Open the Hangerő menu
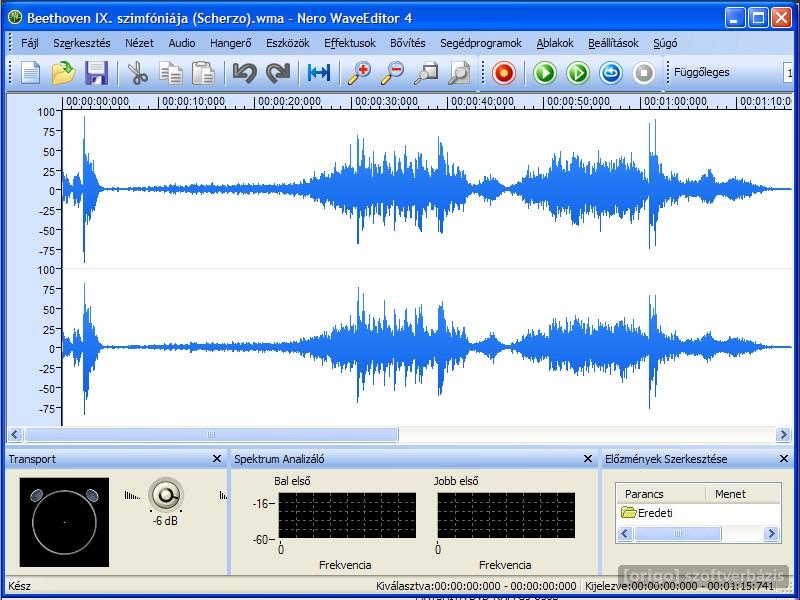 pos(231,43)
